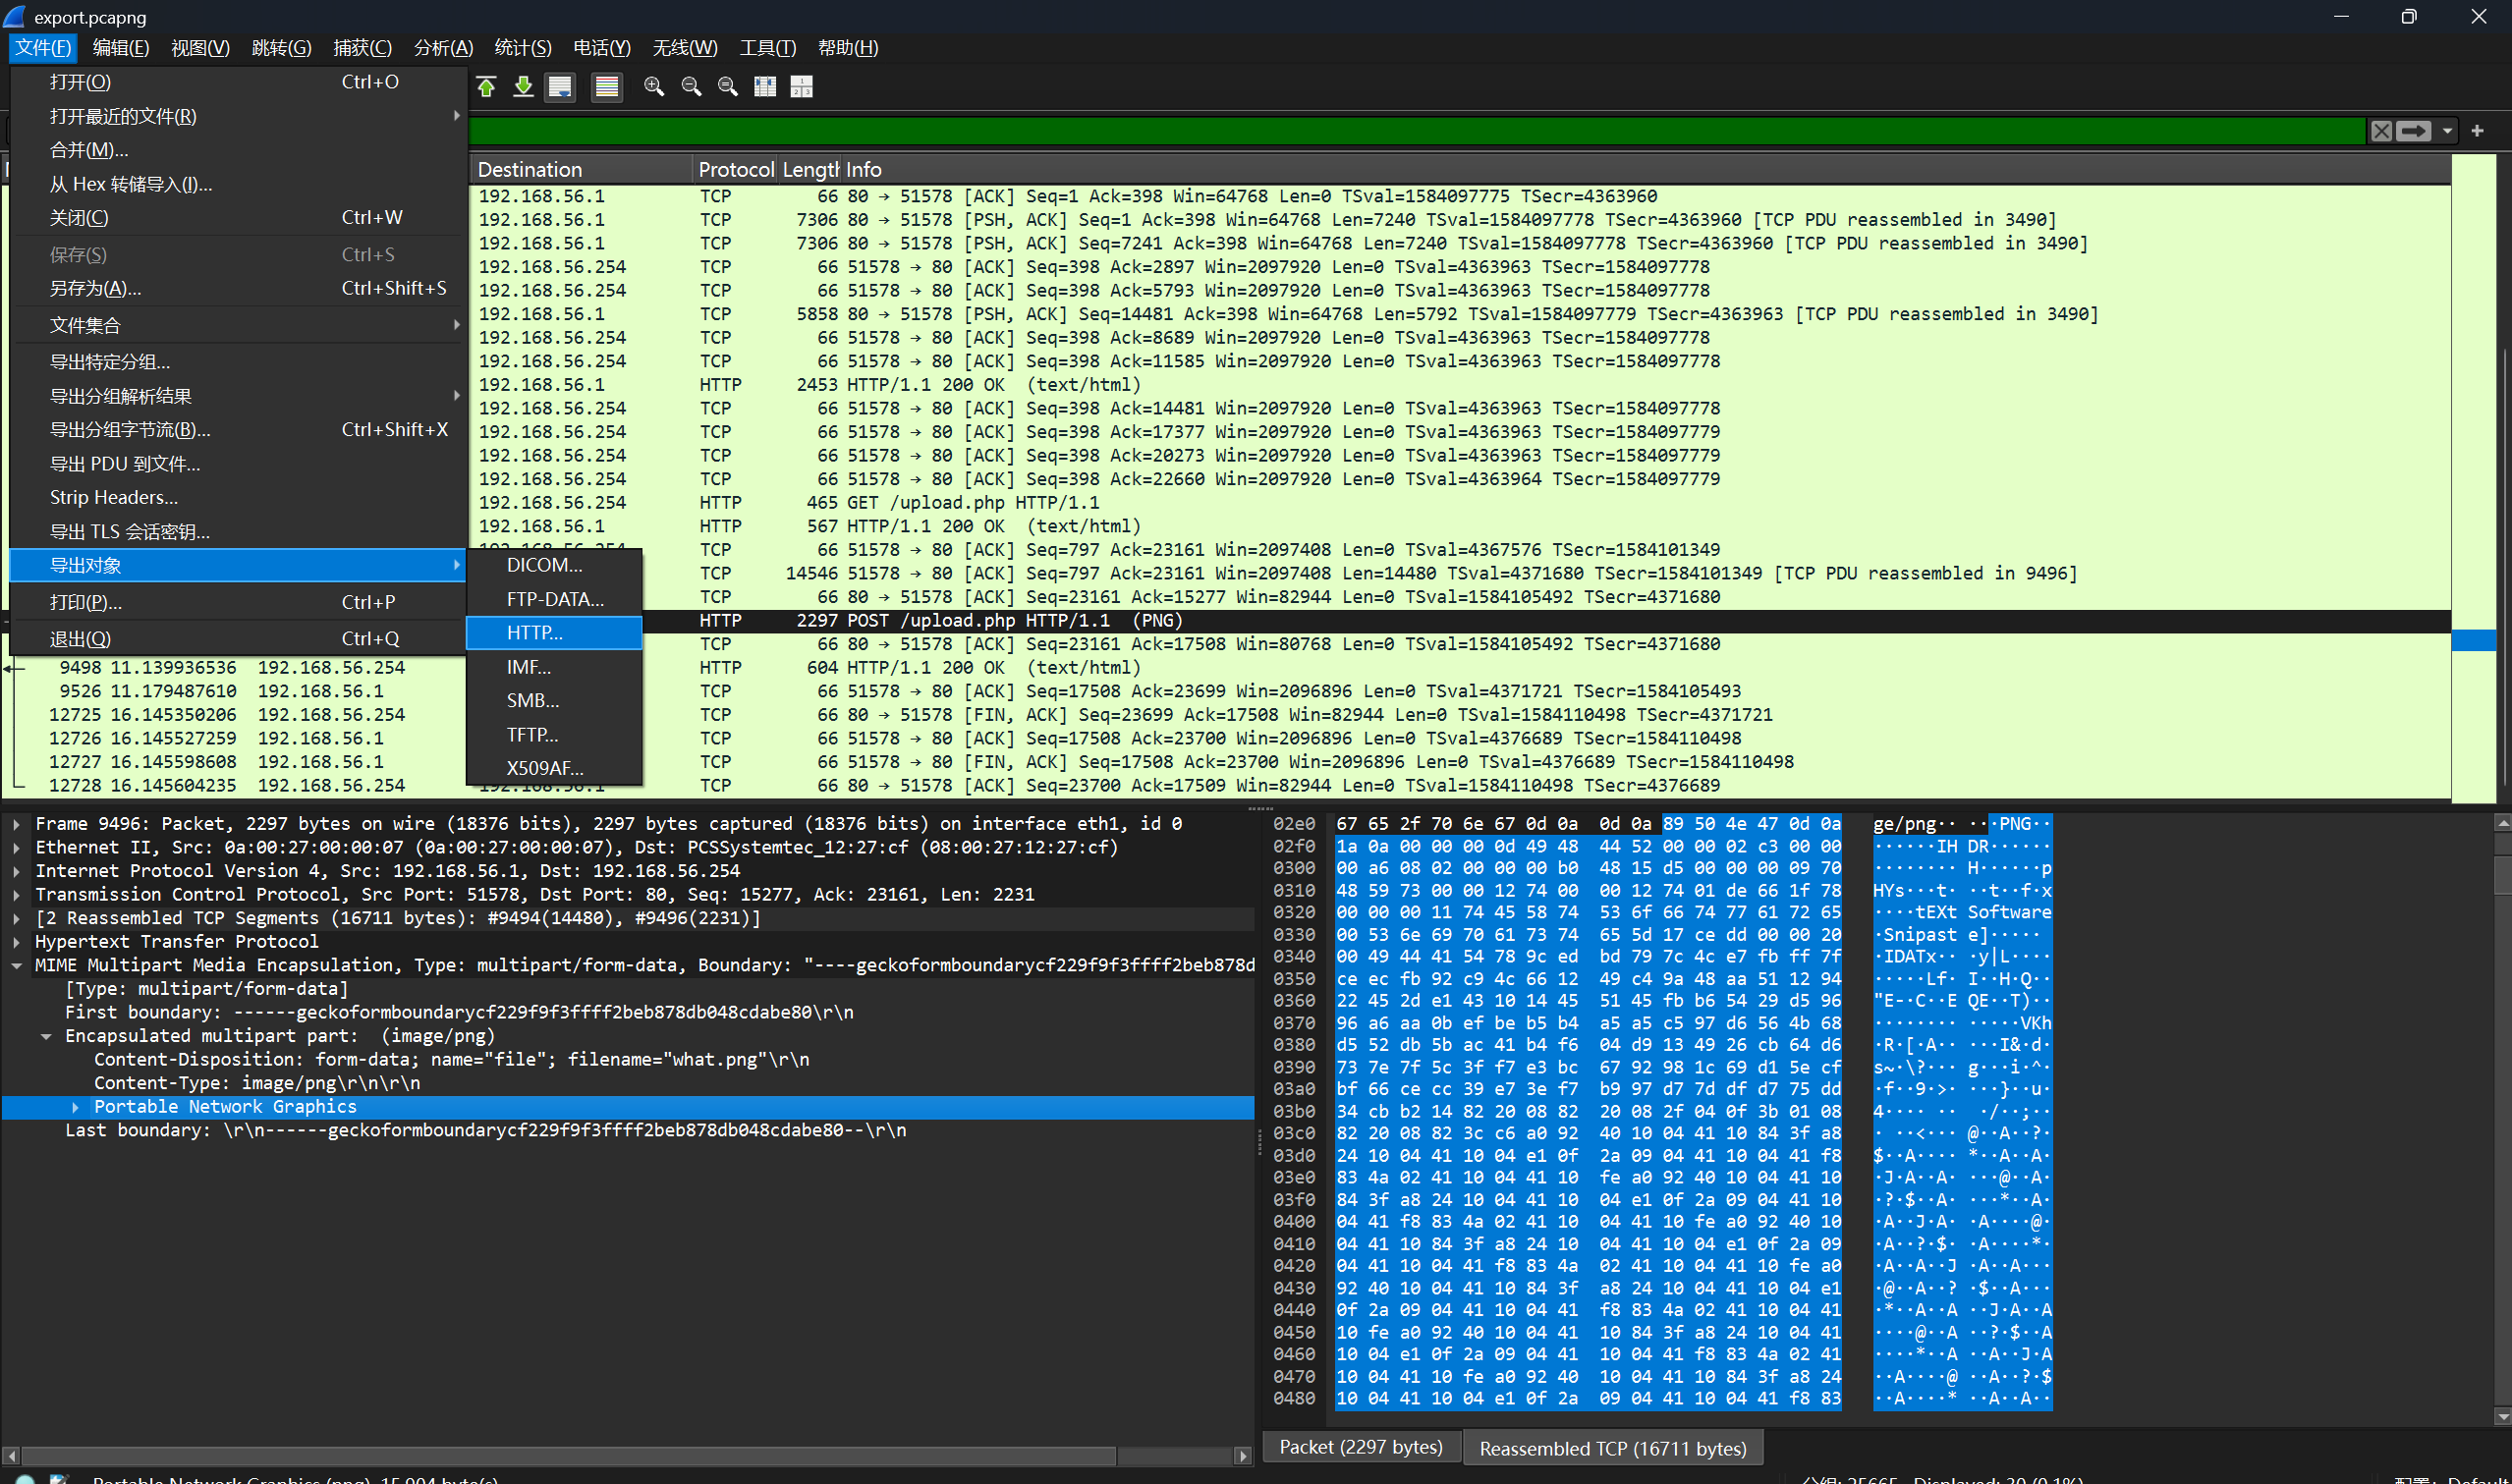Toggle auto-scroll during live capture
Screen dimensions: 2512x1484
560,87
